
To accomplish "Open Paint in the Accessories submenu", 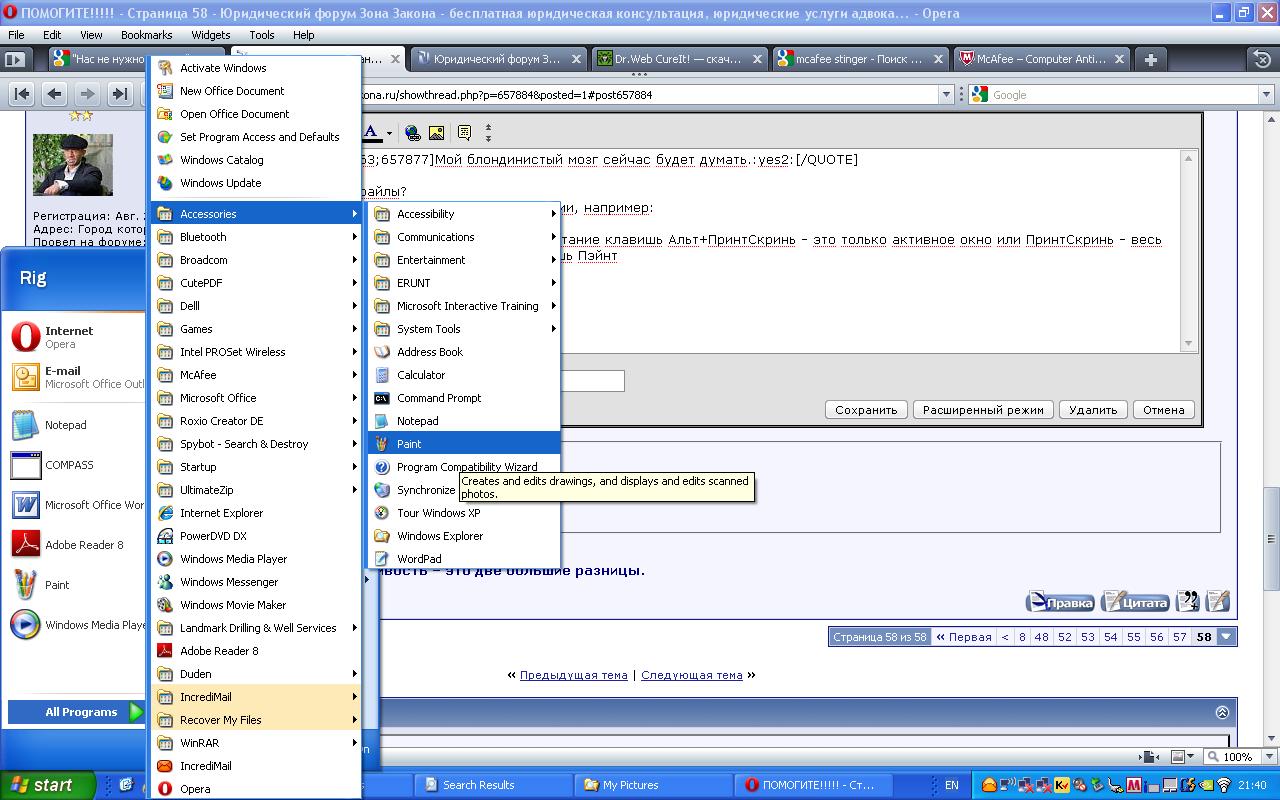I will (464, 444).
